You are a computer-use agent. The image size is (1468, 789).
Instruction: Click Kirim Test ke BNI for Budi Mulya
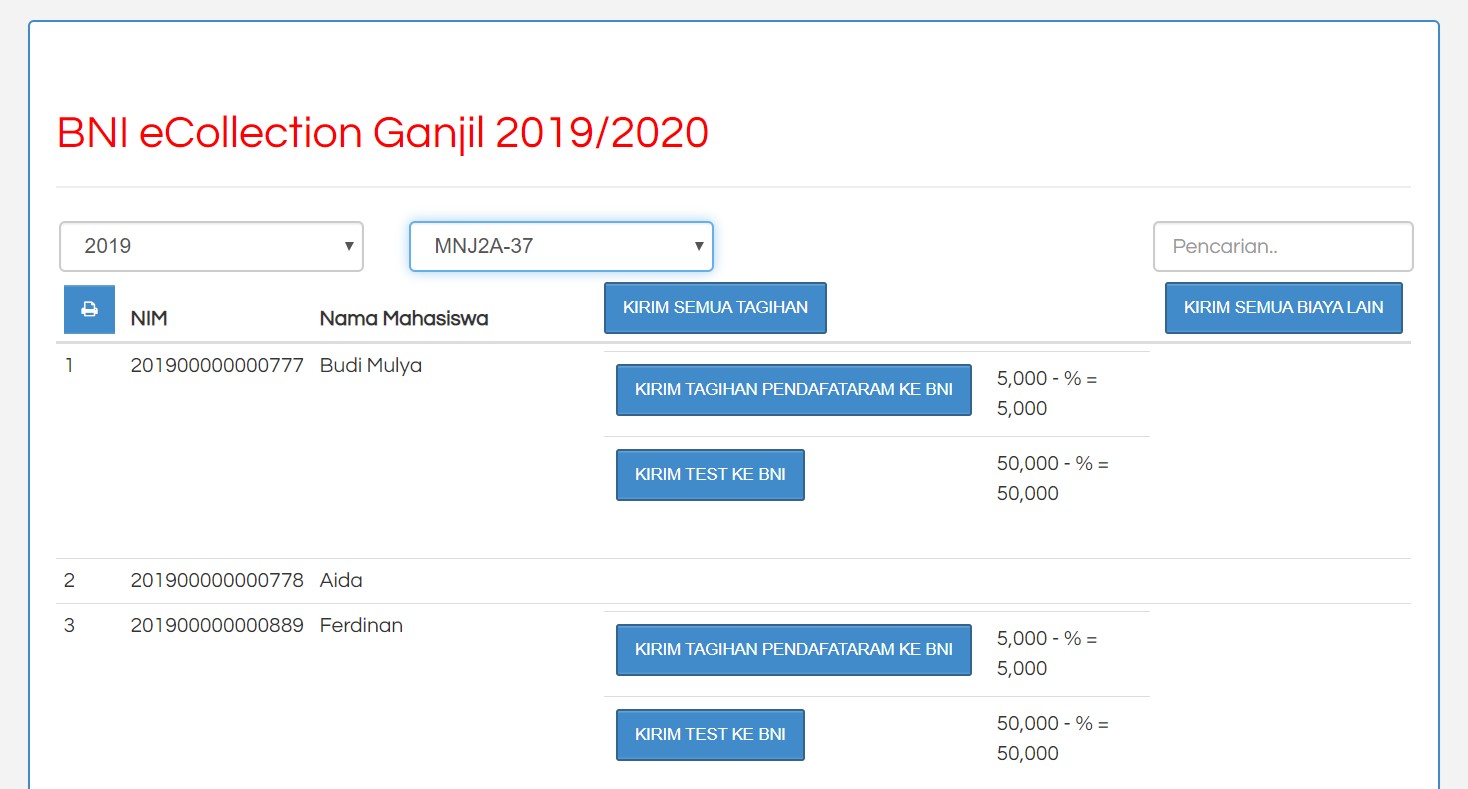pyautogui.click(x=710, y=475)
